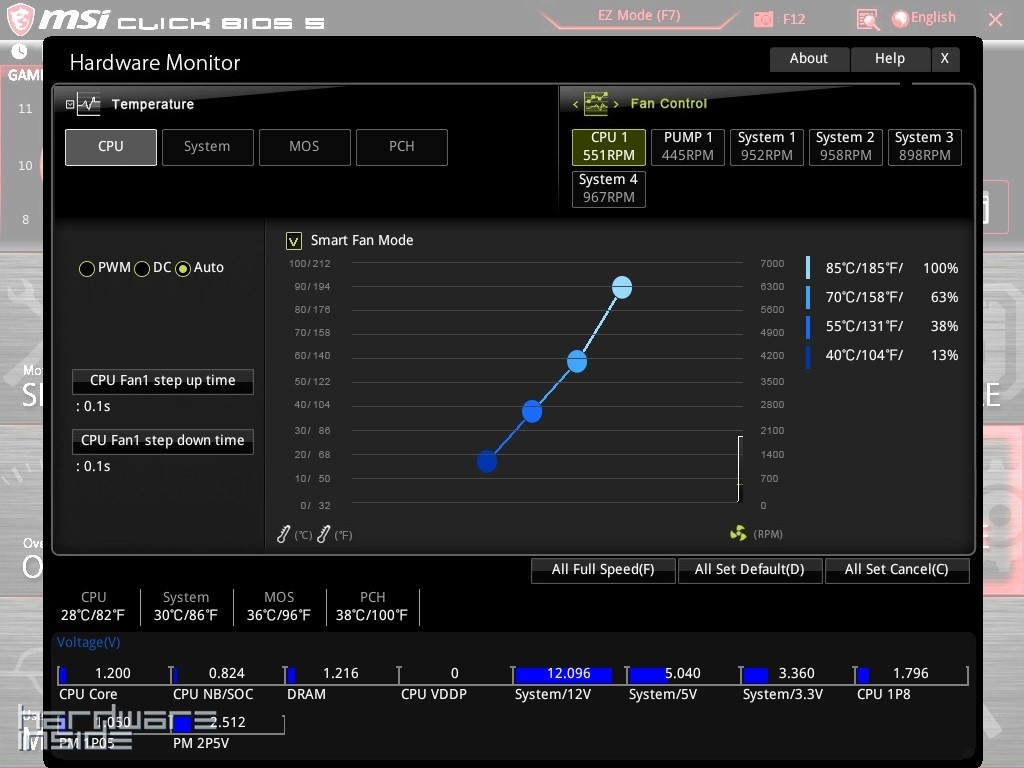The image size is (1024, 768).
Task: Click the top fan curve point at 85°C
Action: [622, 287]
